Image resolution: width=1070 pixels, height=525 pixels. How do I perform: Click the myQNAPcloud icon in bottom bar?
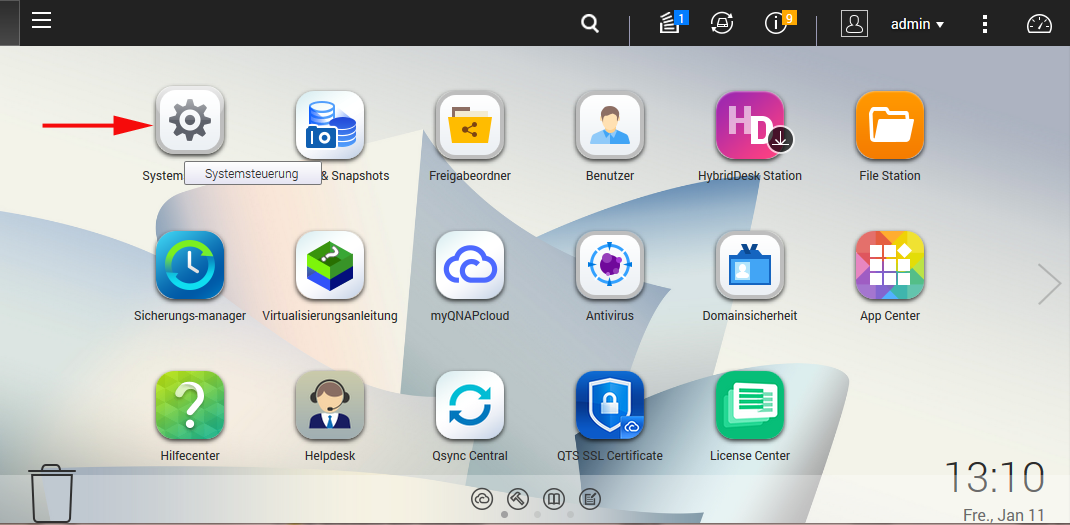[x=482, y=499]
